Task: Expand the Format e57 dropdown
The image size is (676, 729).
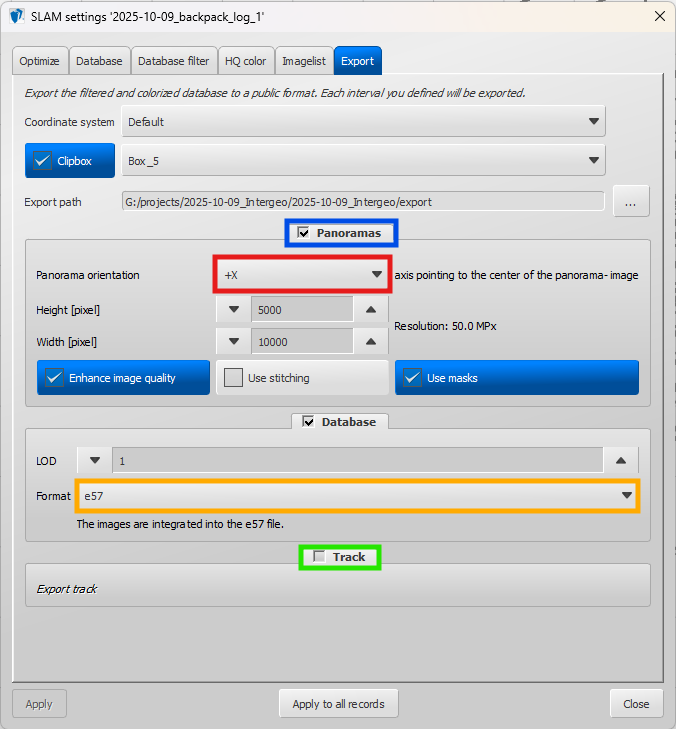Action: (358, 496)
